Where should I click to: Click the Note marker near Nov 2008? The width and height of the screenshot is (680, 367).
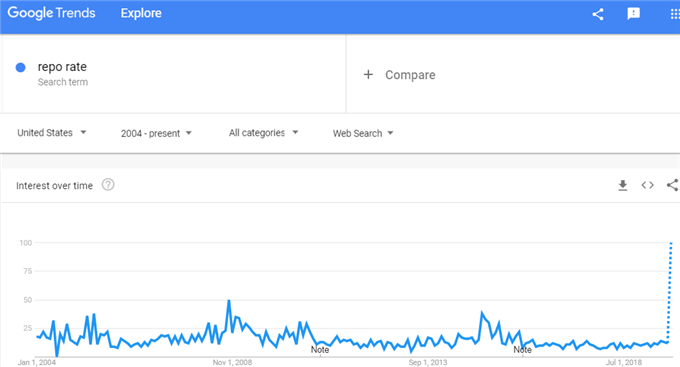point(320,350)
